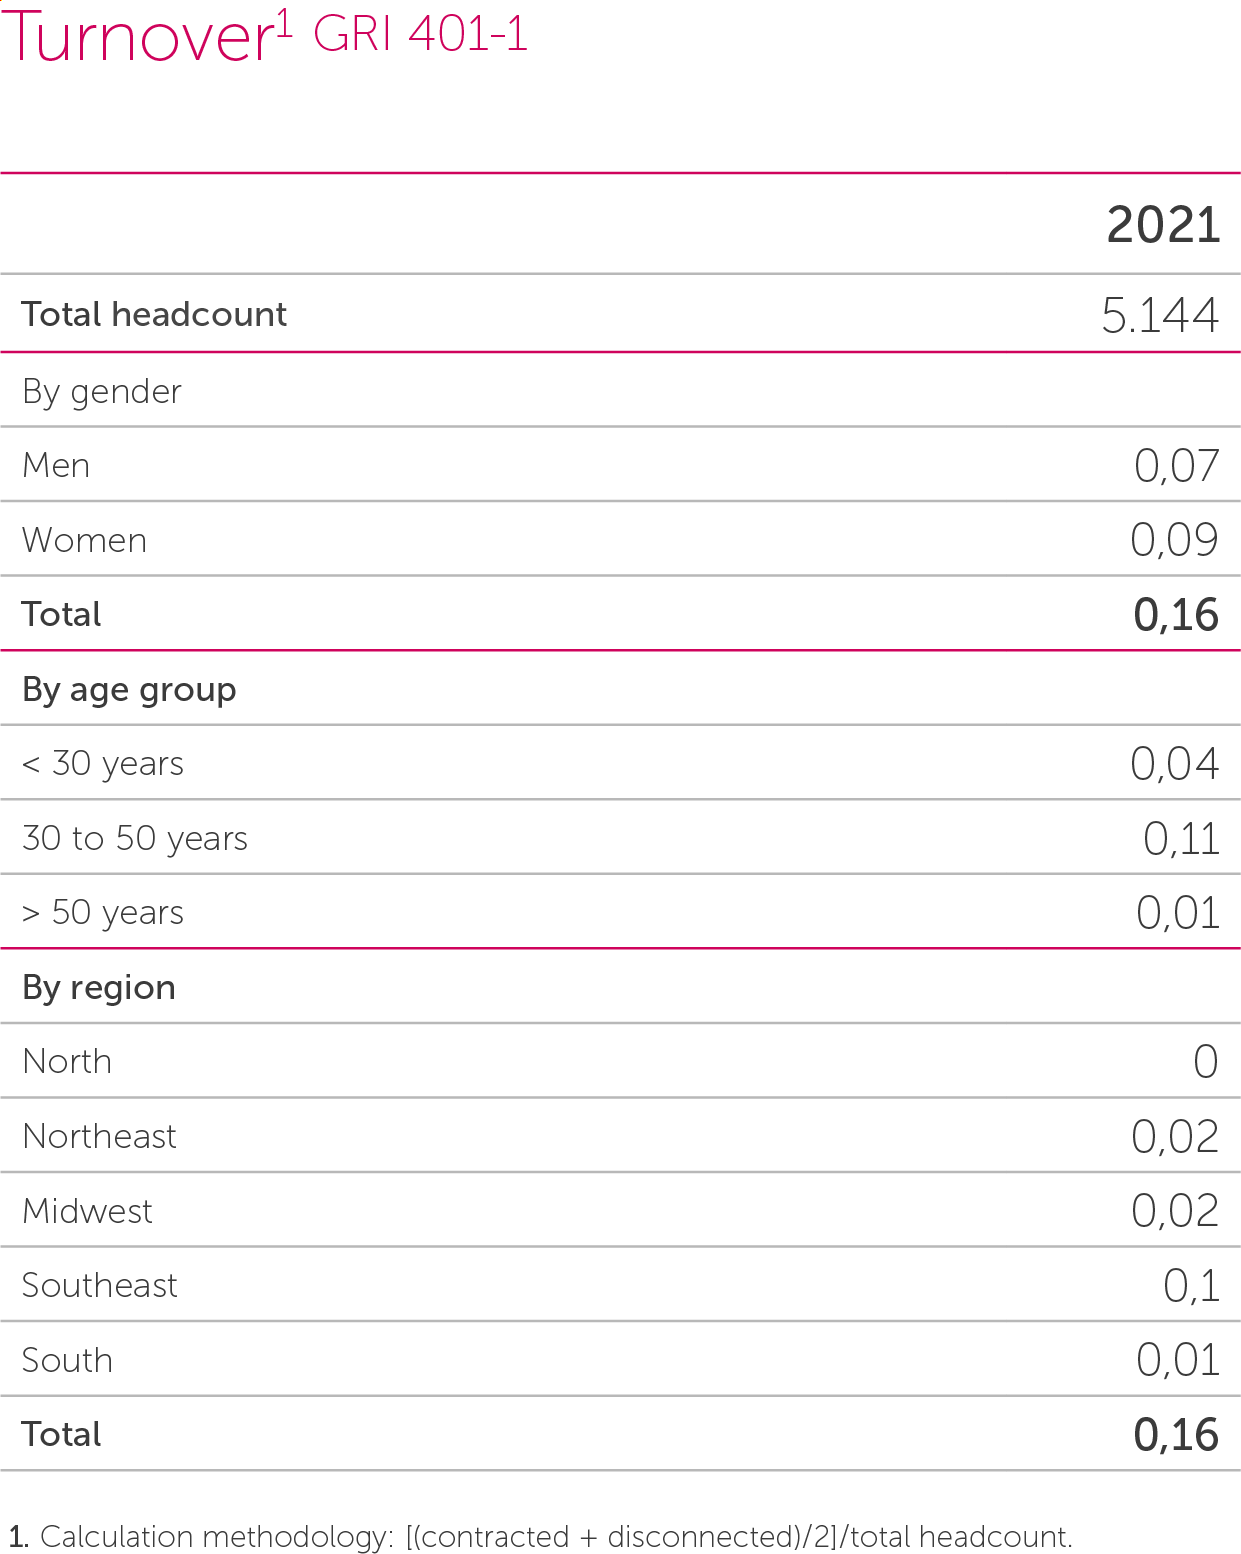Select the South row label
The image size is (1241, 1554).
[x=67, y=1360]
